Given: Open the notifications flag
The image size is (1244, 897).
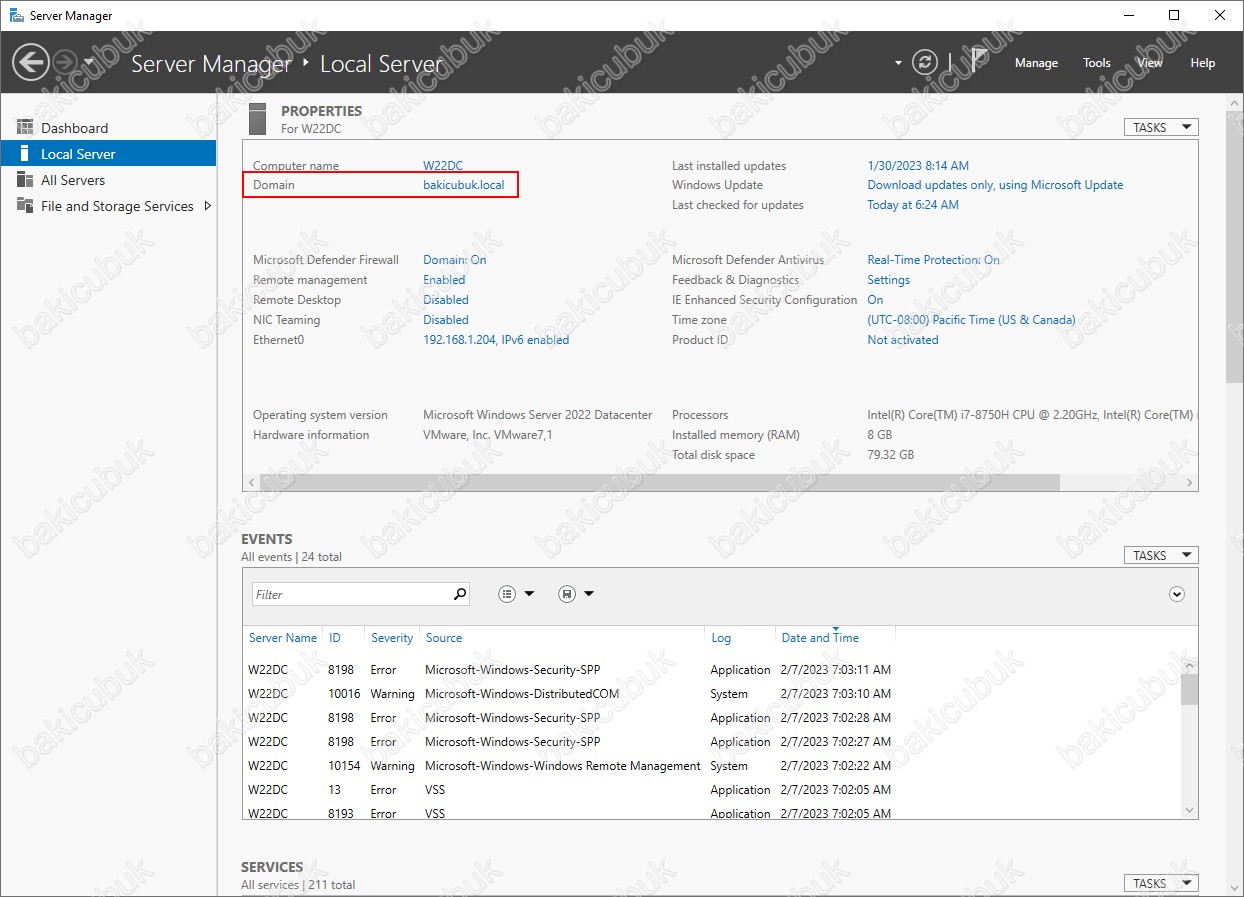Looking at the screenshot, I should tap(979, 62).
